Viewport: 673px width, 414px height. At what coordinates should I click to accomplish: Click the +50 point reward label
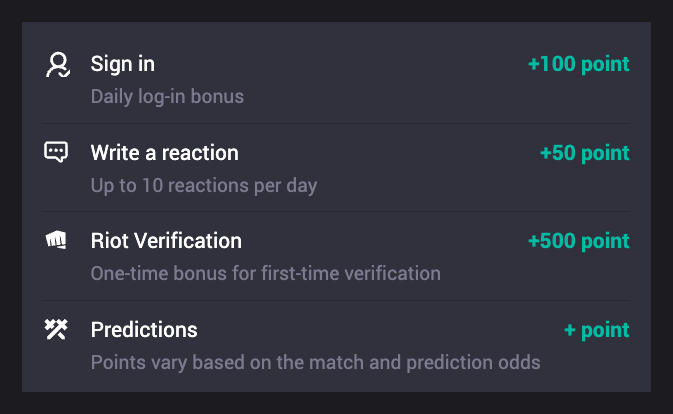point(584,153)
